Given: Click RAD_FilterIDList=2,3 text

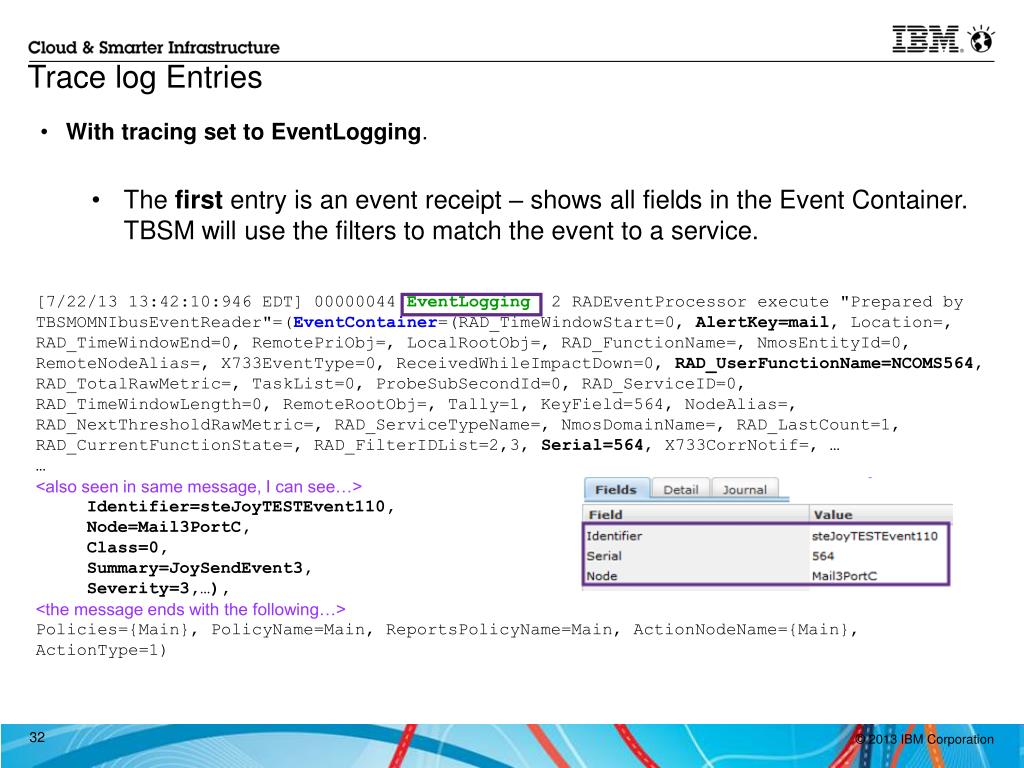Looking at the screenshot, I should point(417,445).
